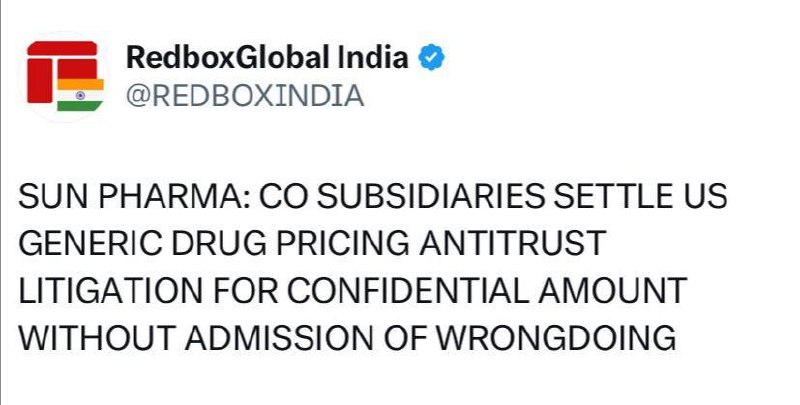Click the Ashoka chakra on the flag
The image size is (800, 405).
pos(80,95)
